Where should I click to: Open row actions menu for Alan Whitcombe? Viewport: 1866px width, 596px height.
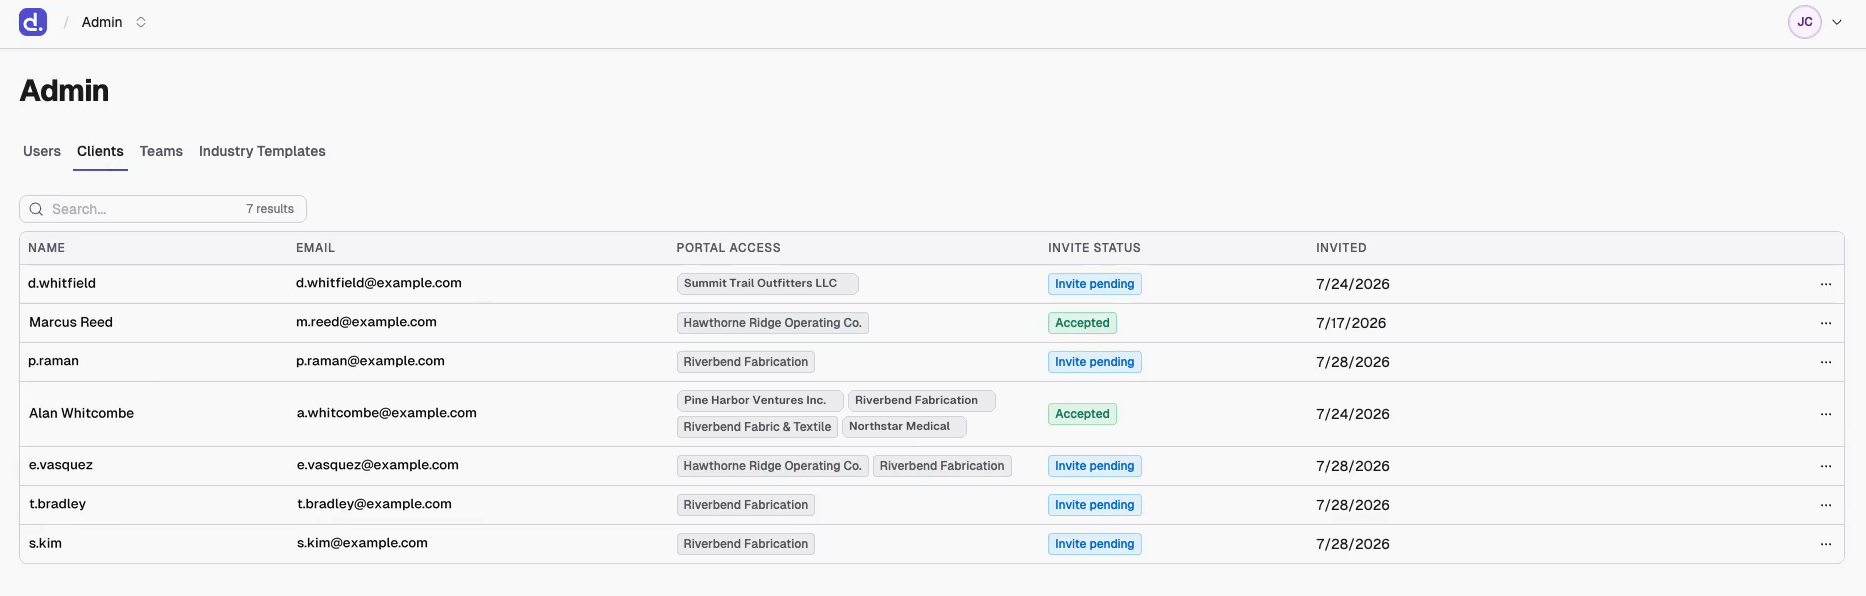(1826, 414)
